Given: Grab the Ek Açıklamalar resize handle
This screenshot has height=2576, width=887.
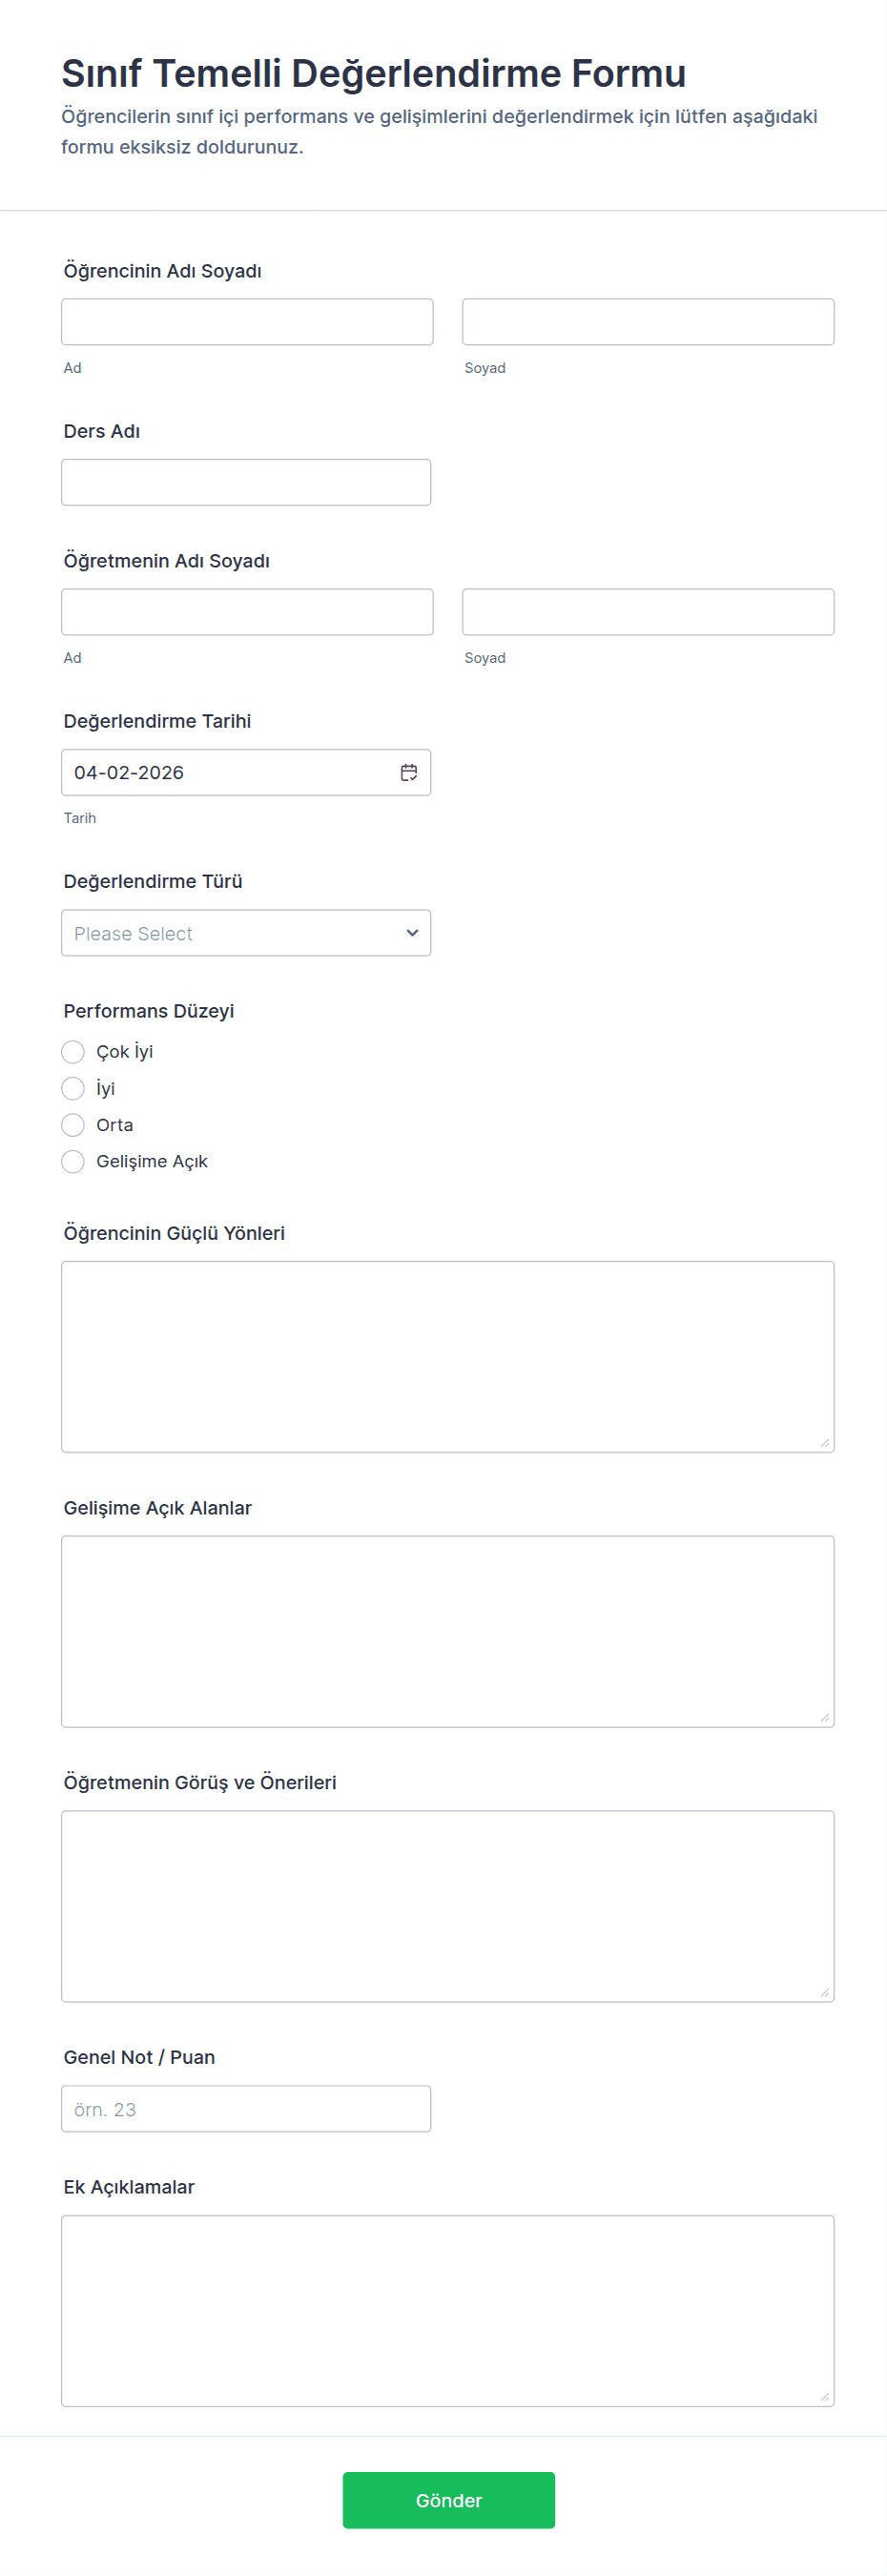Looking at the screenshot, I should coord(824,2396).
